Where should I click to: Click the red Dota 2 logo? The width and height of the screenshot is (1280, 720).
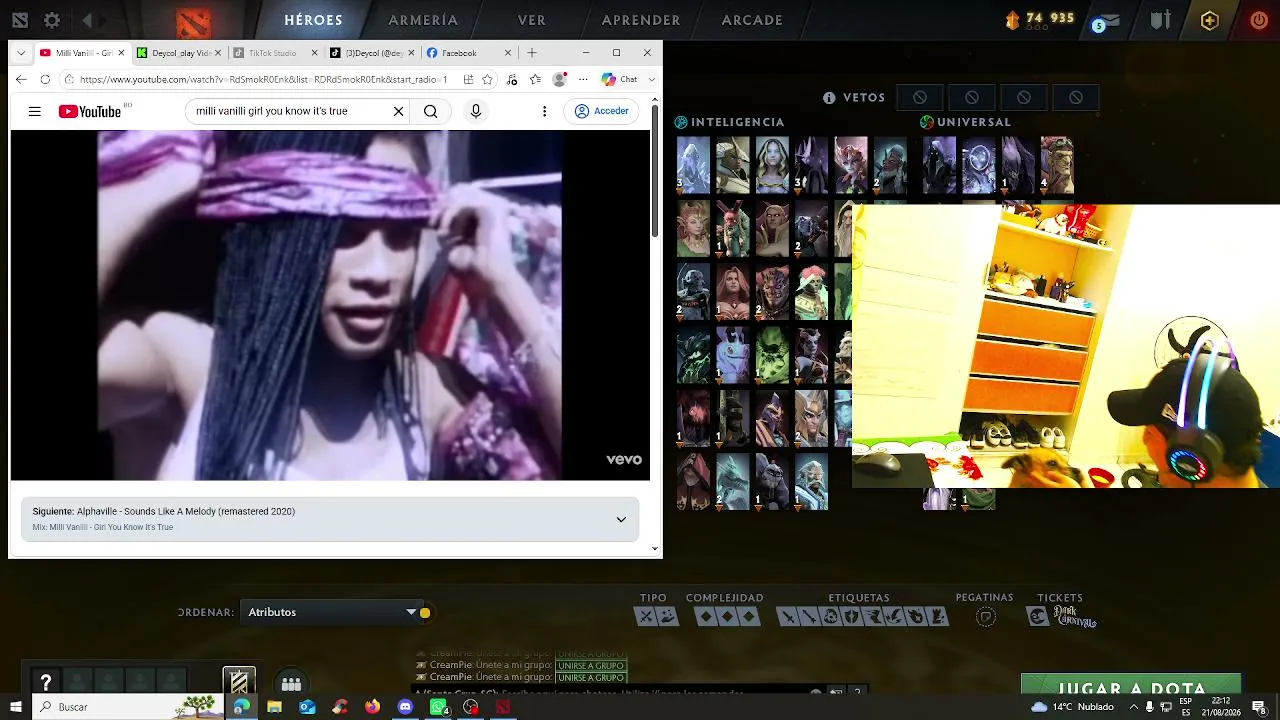193,22
